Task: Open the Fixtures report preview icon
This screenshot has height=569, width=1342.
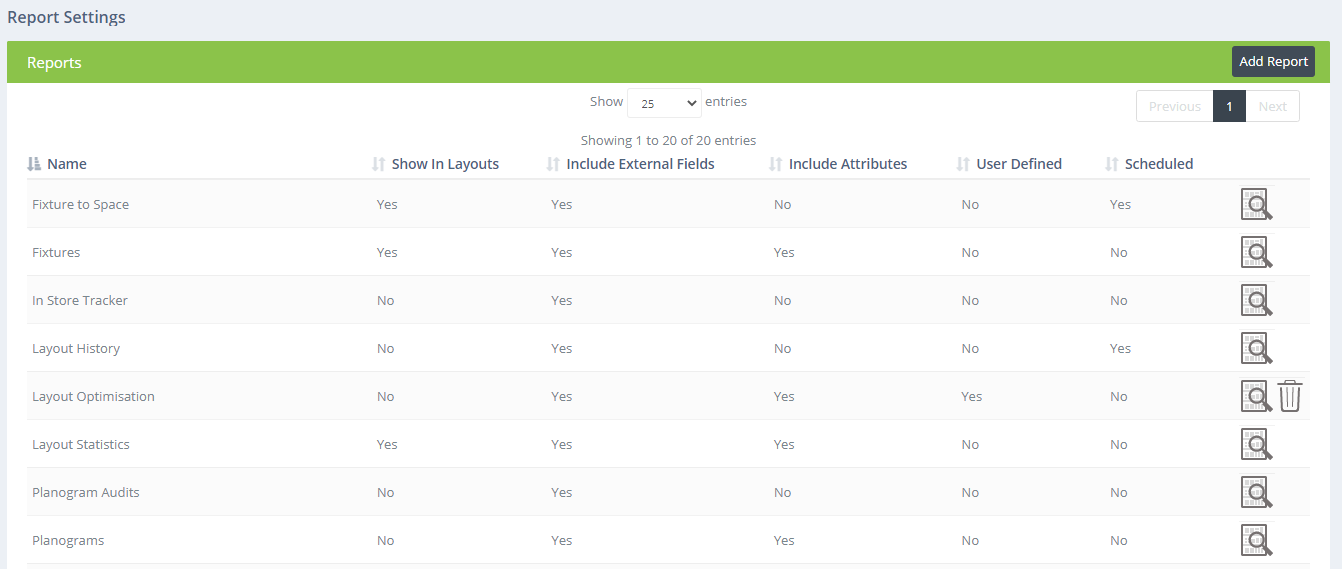Action: coord(1256,252)
